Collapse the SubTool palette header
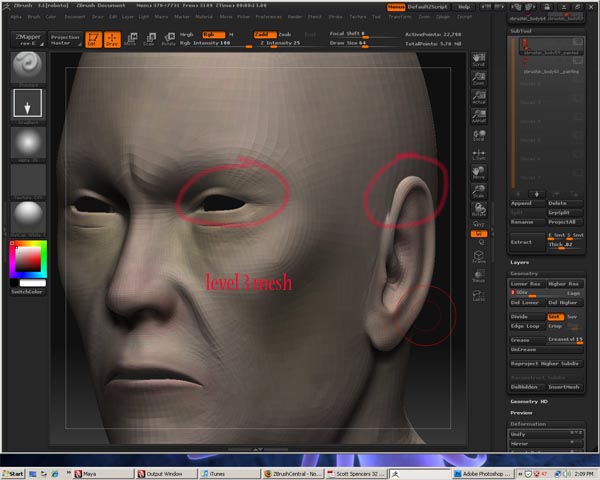The width and height of the screenshot is (600, 480). (x=521, y=31)
